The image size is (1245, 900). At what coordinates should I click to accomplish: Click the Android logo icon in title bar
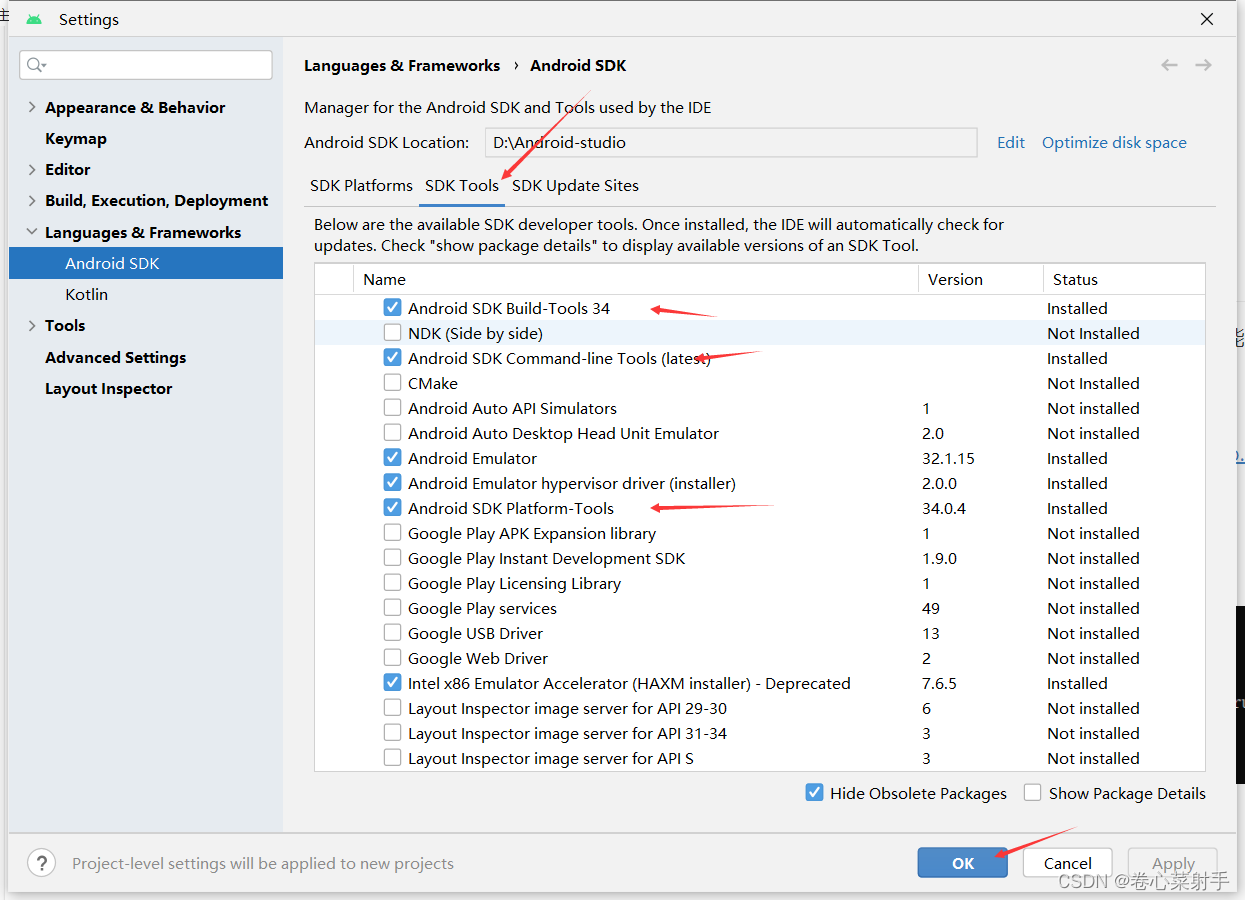34,19
